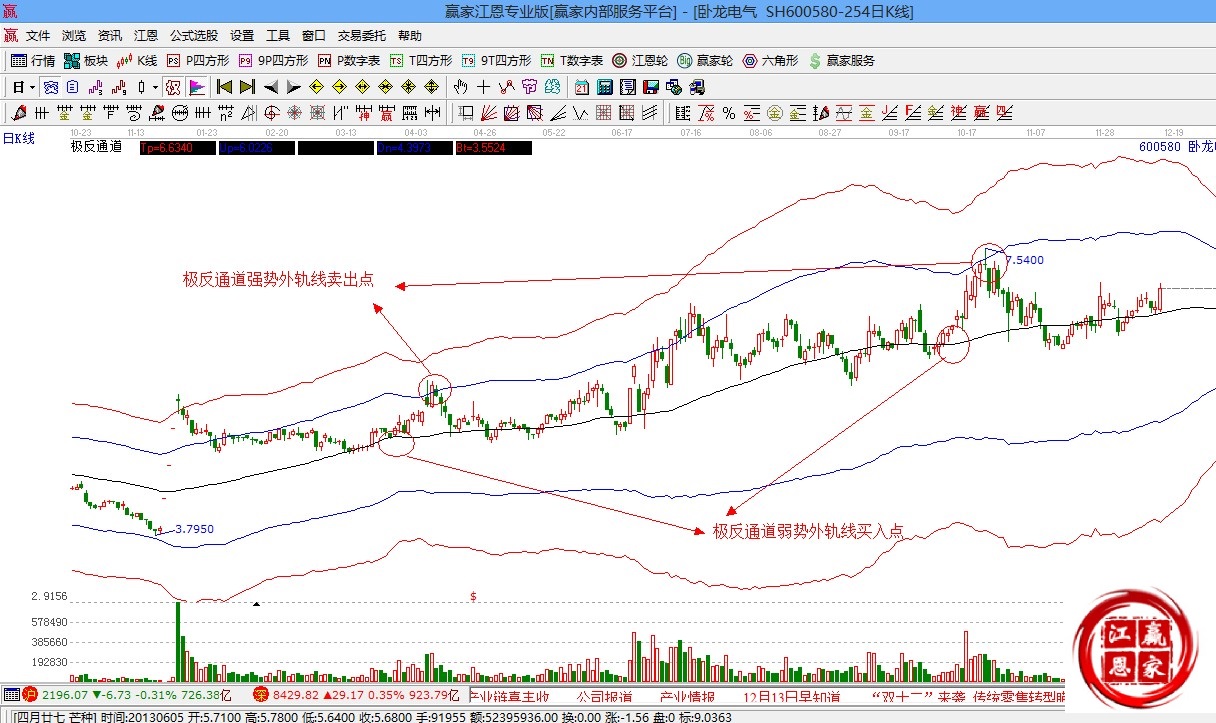Select the crosshair cursor tool

(x=484, y=87)
